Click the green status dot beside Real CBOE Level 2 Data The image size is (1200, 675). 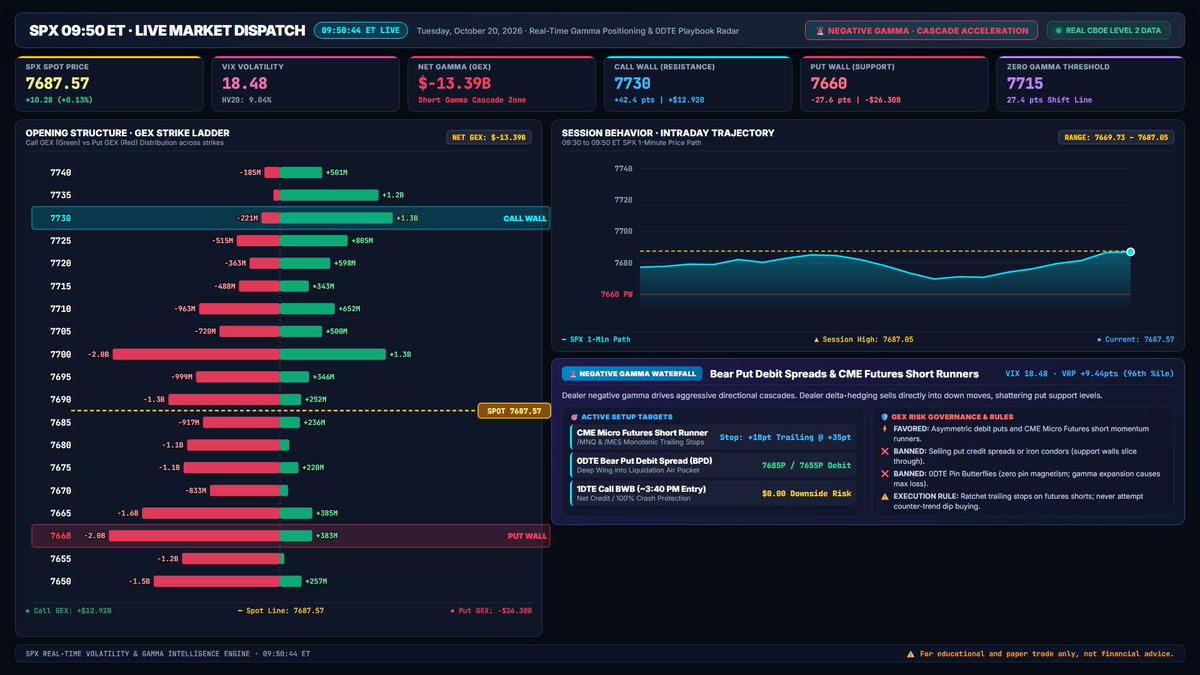(1058, 31)
